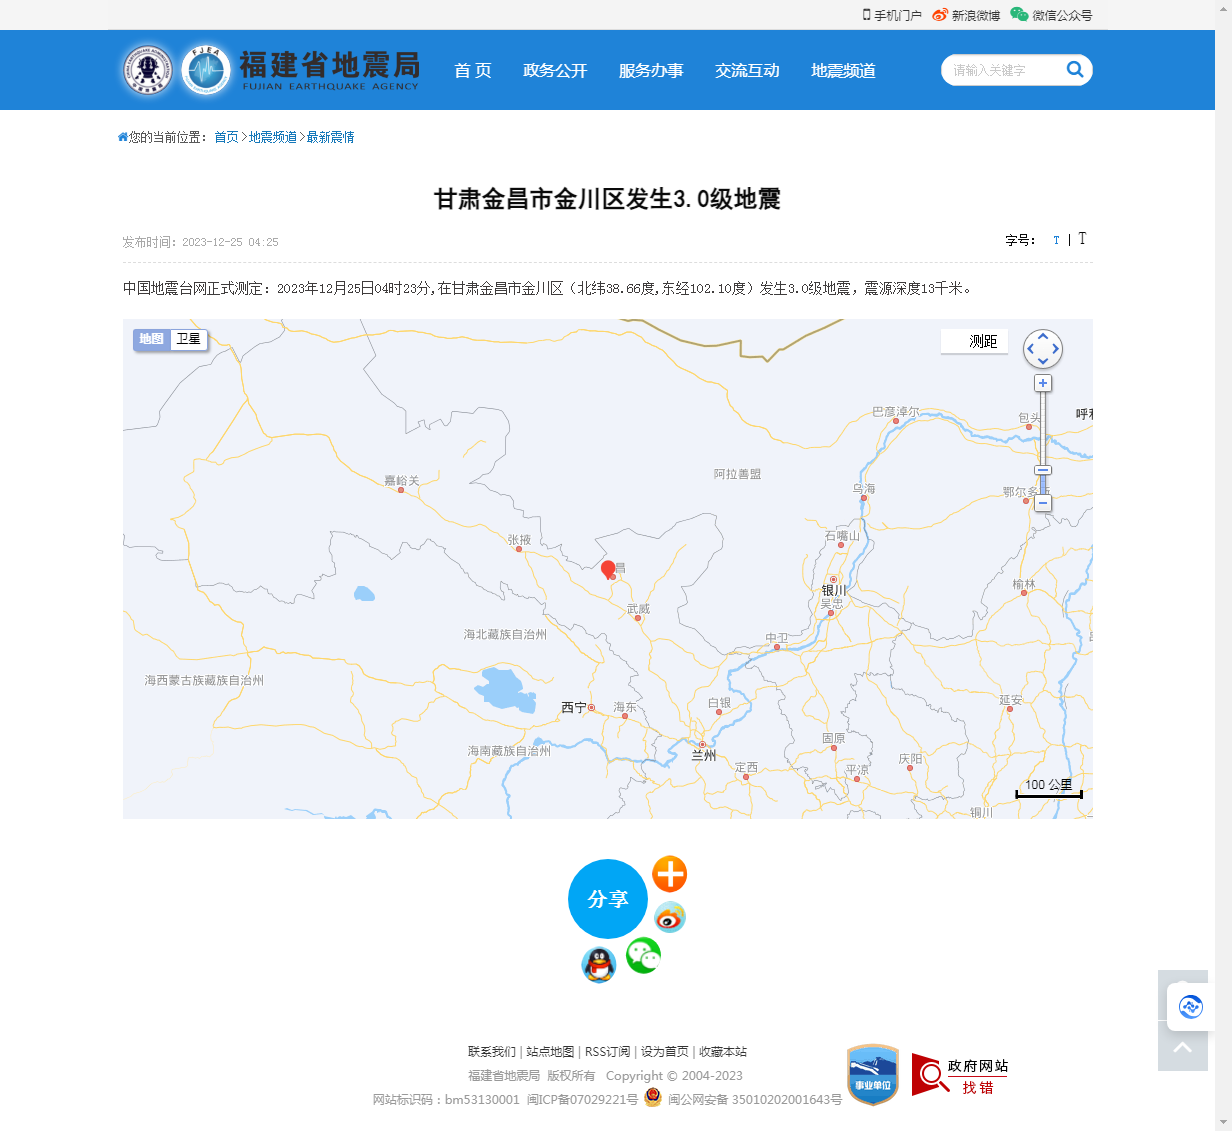Zoom out with the map minus button
1232x1131 pixels.
pyautogui.click(x=1043, y=503)
